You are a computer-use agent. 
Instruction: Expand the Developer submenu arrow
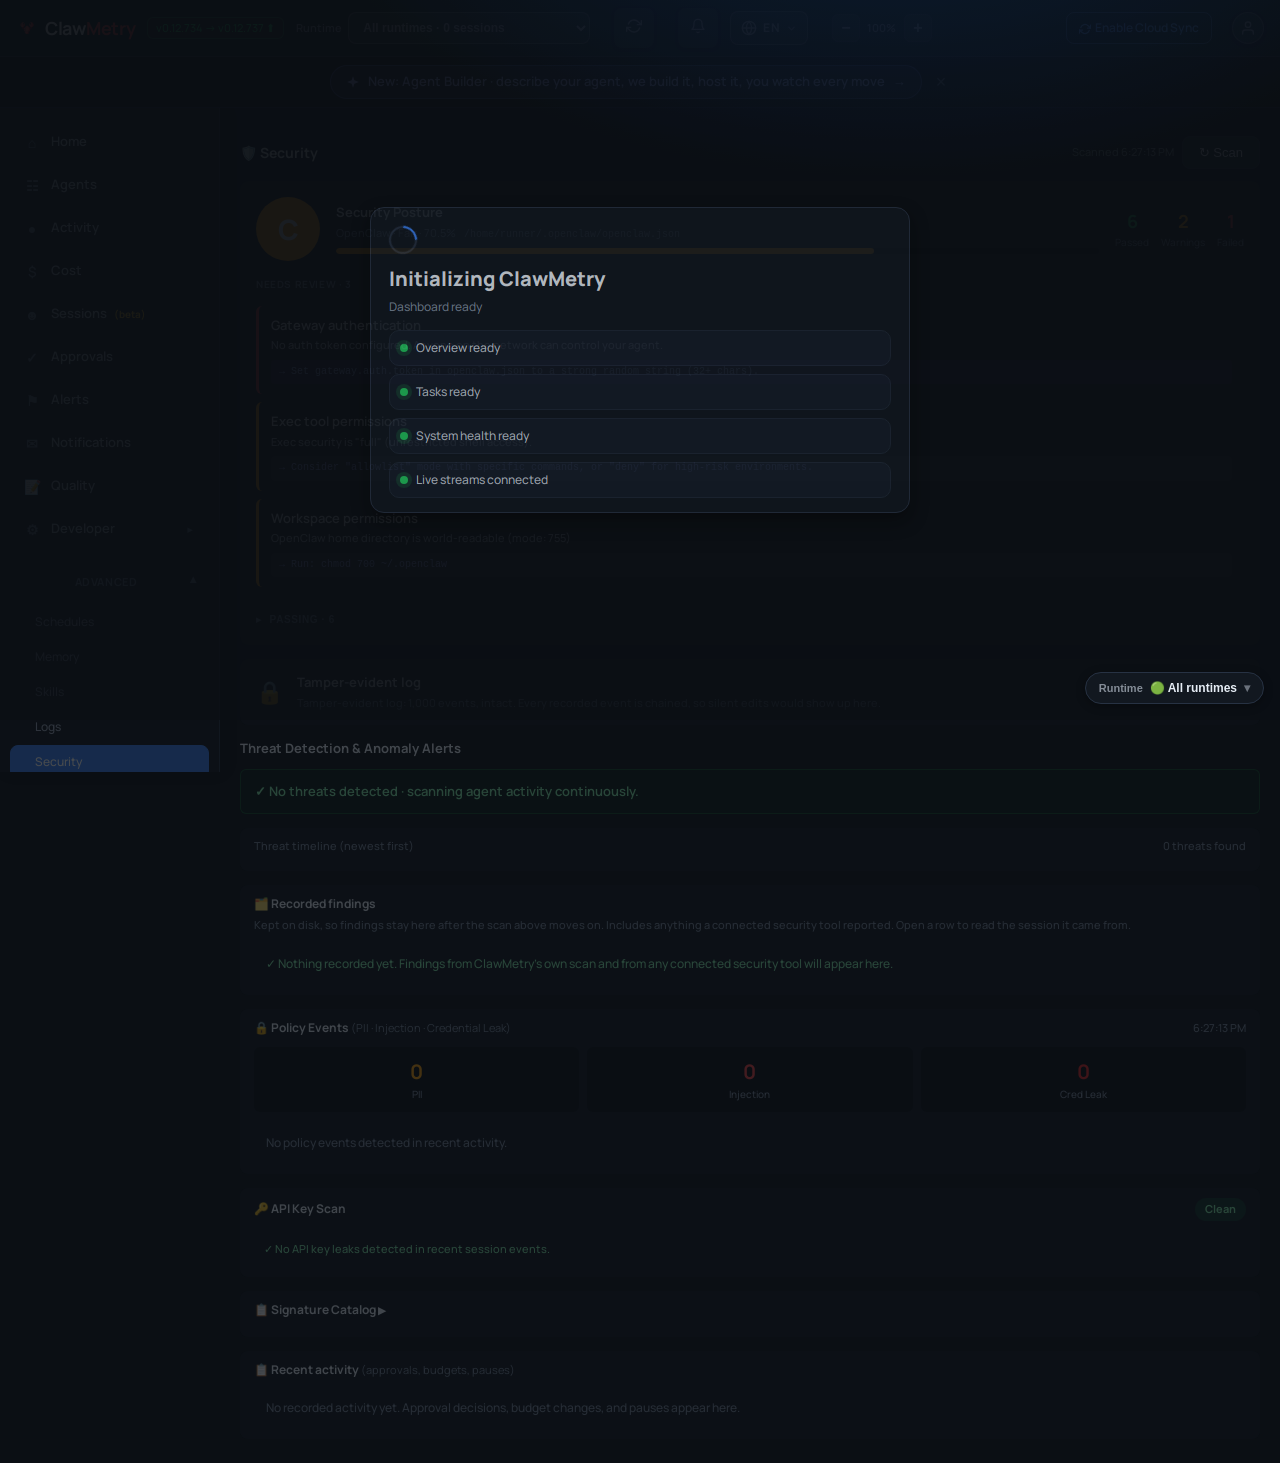tap(189, 529)
